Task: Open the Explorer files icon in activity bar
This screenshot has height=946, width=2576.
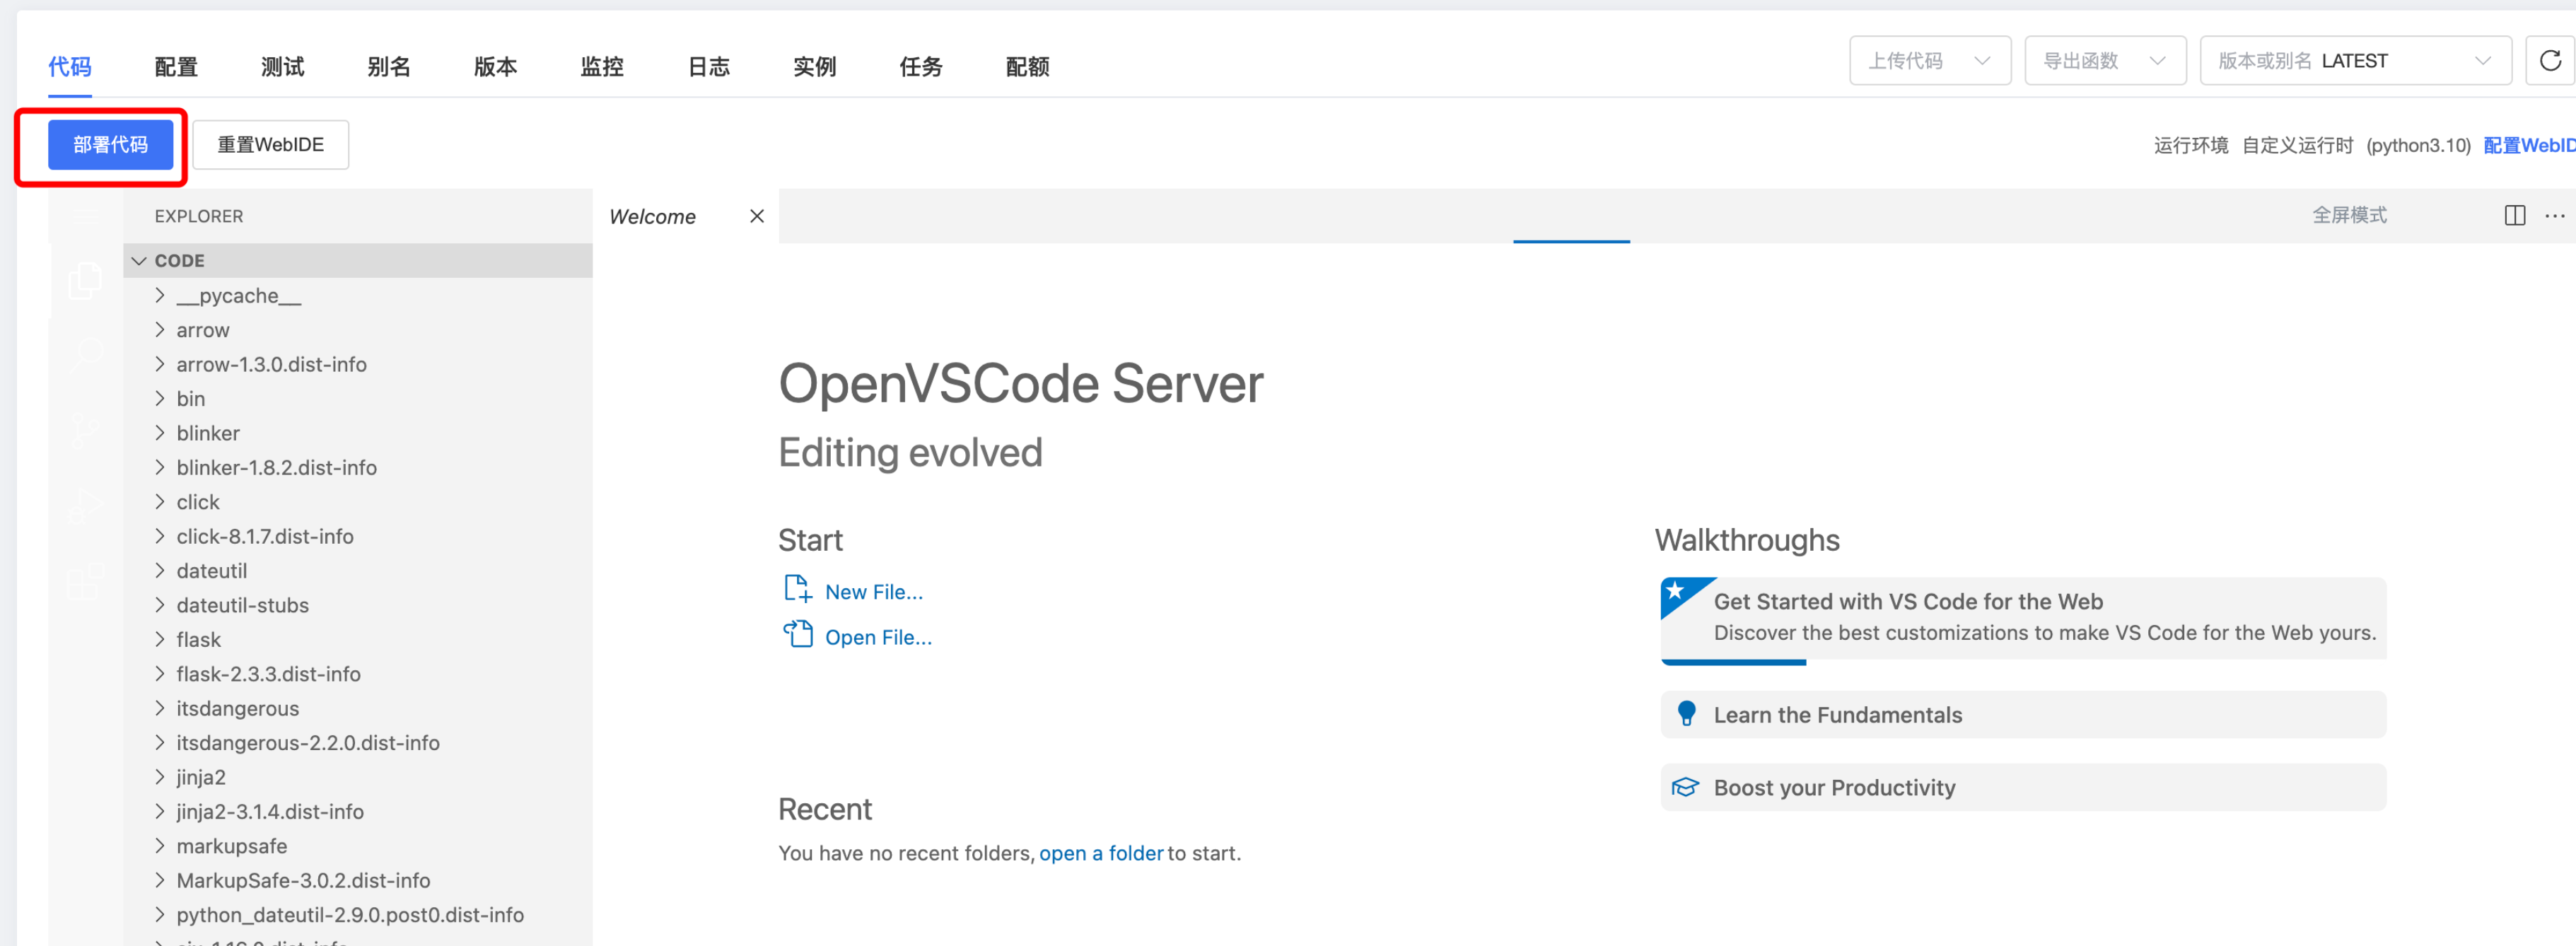Action: click(x=85, y=281)
